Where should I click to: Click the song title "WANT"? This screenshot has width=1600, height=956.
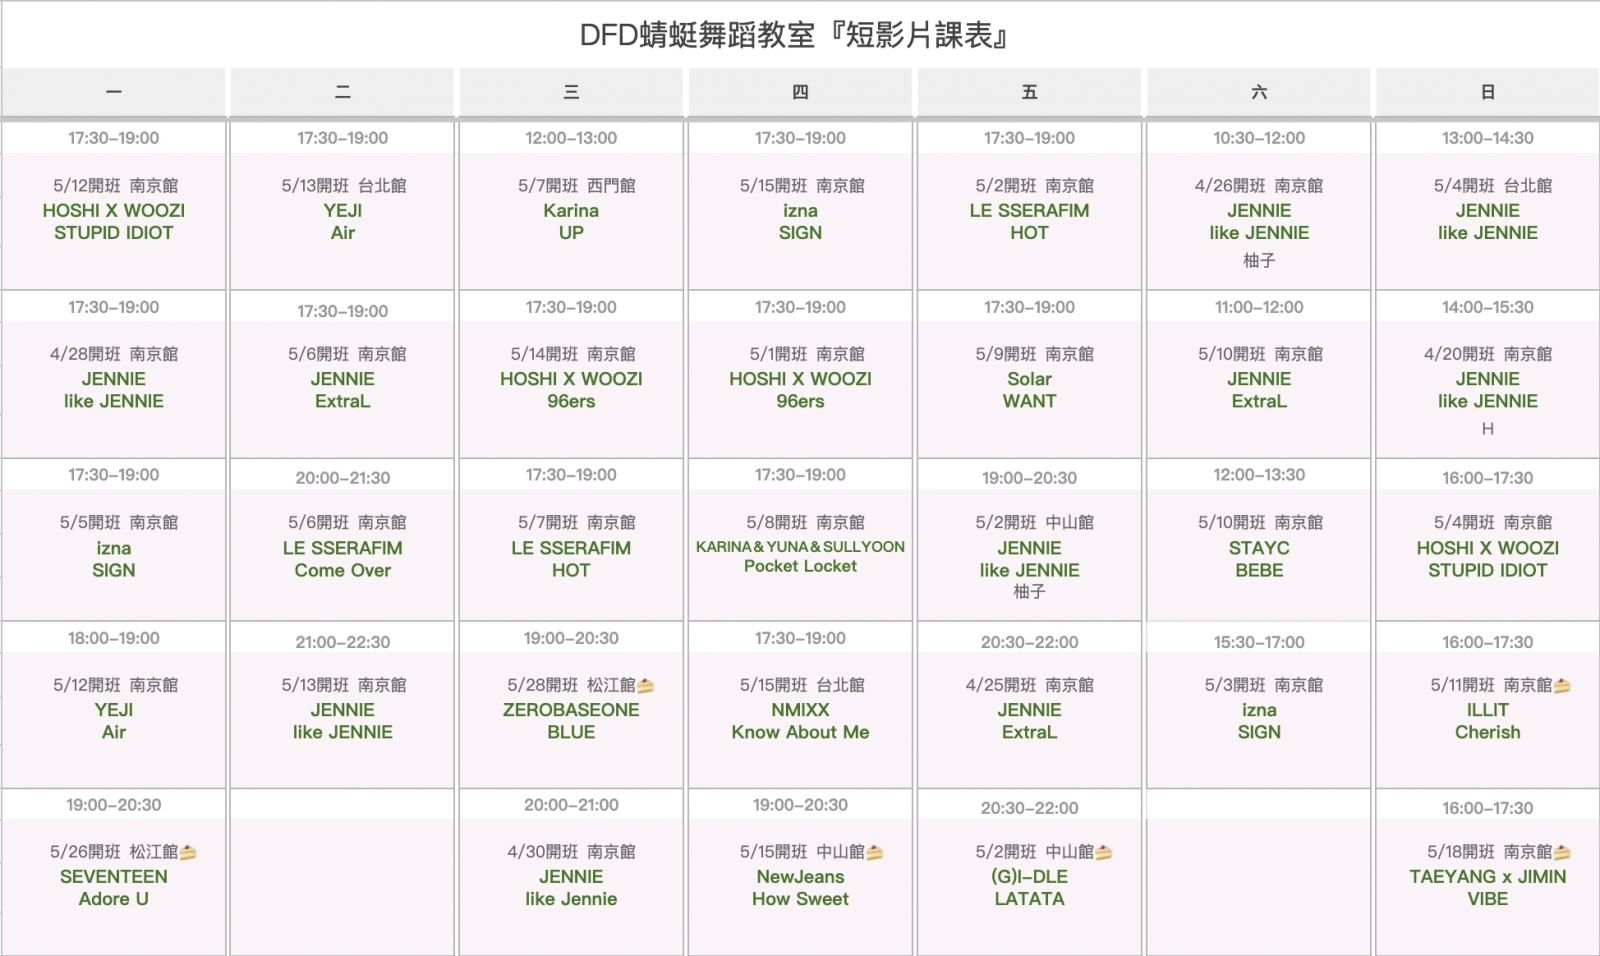(1029, 401)
